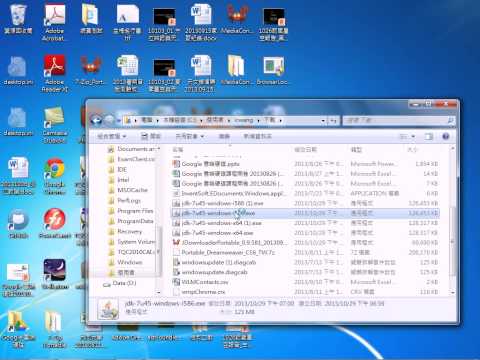Open the Google Drive folder desktop icon
This screenshot has height=360, width=480.
click(x=18, y=329)
